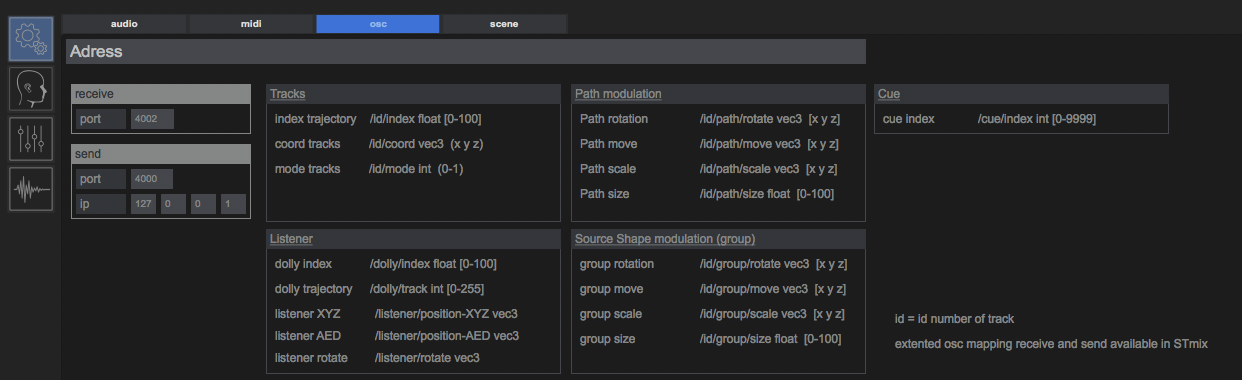The height and width of the screenshot is (380, 1242).
Task: Click the second ip octet field
Action: point(173,204)
